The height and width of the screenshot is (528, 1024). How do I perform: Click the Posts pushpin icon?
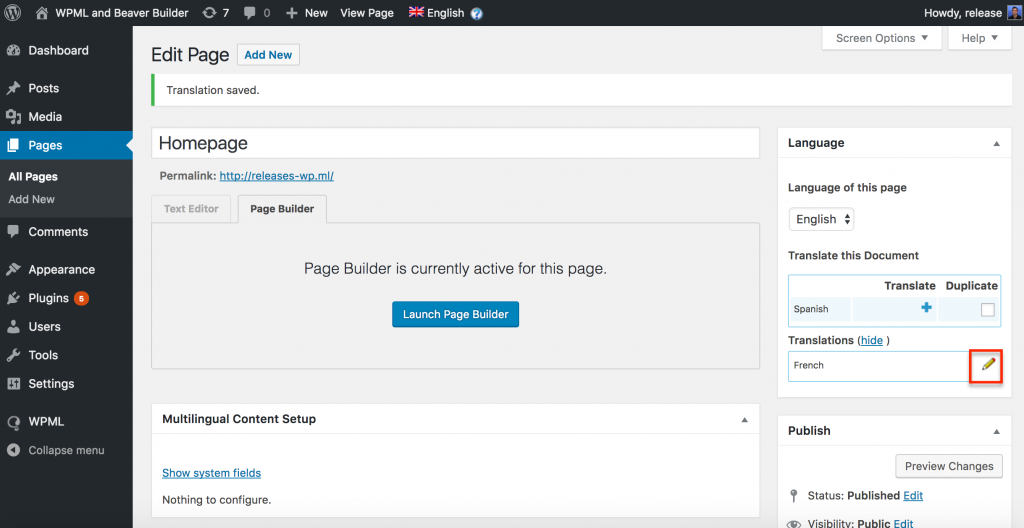(x=13, y=88)
